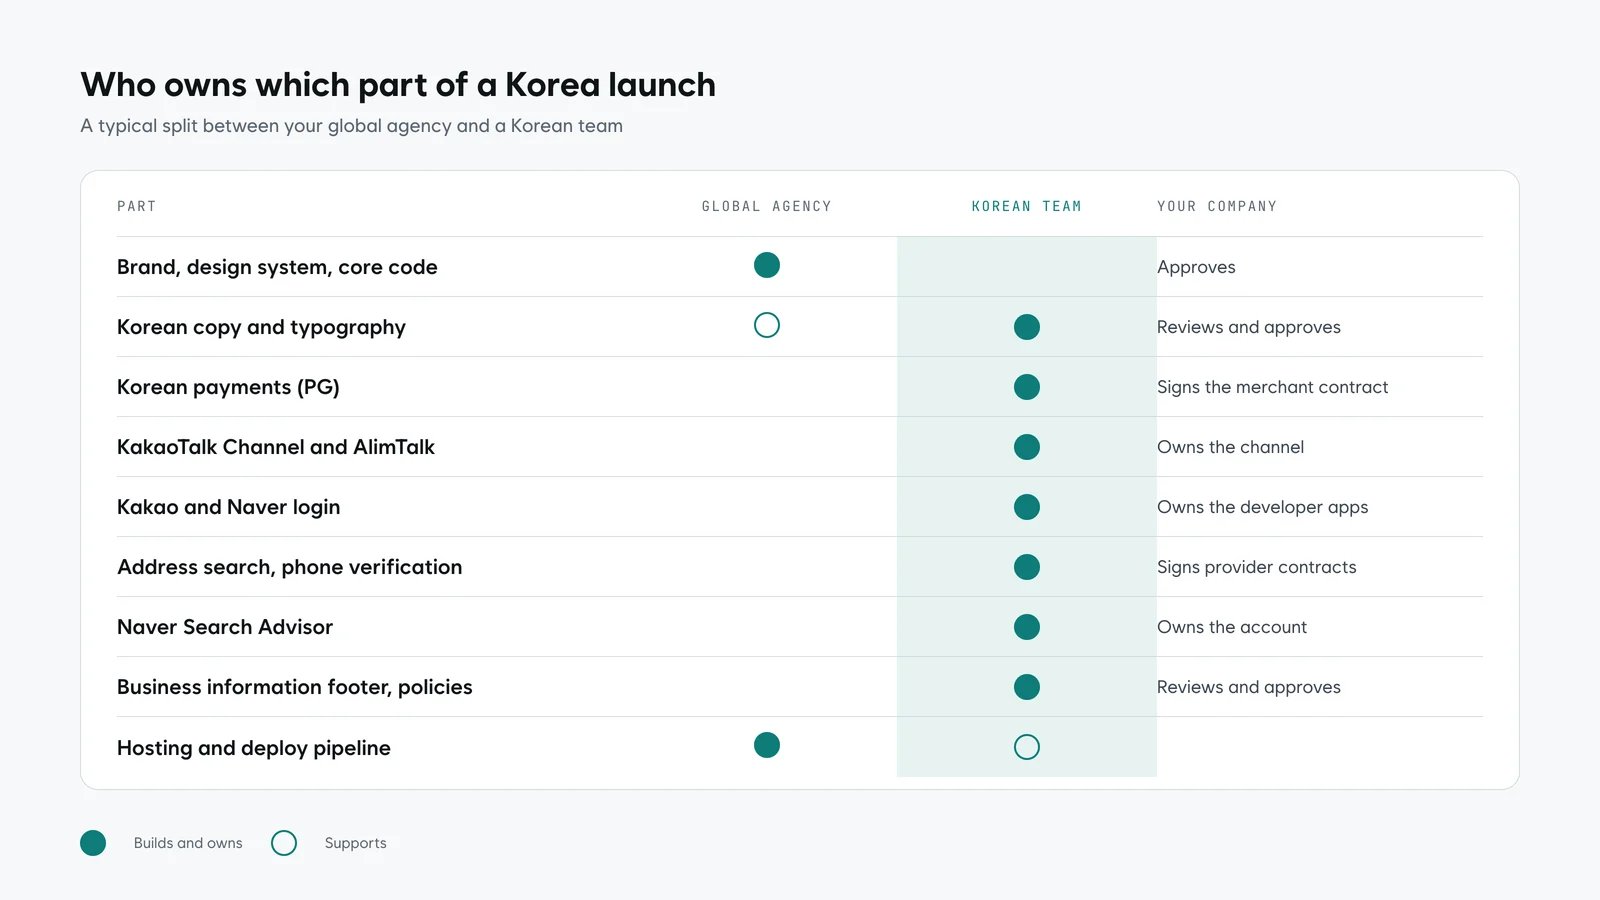Select the row label Business information footer, policies
The image size is (1600, 900).
click(x=295, y=687)
